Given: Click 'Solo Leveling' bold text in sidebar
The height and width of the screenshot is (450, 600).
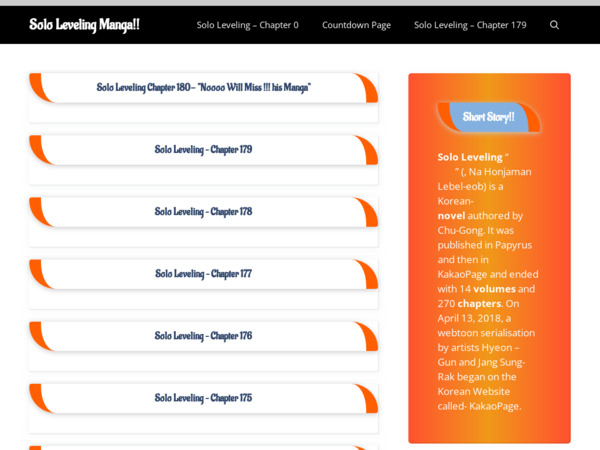Looking at the screenshot, I should tap(470, 157).
